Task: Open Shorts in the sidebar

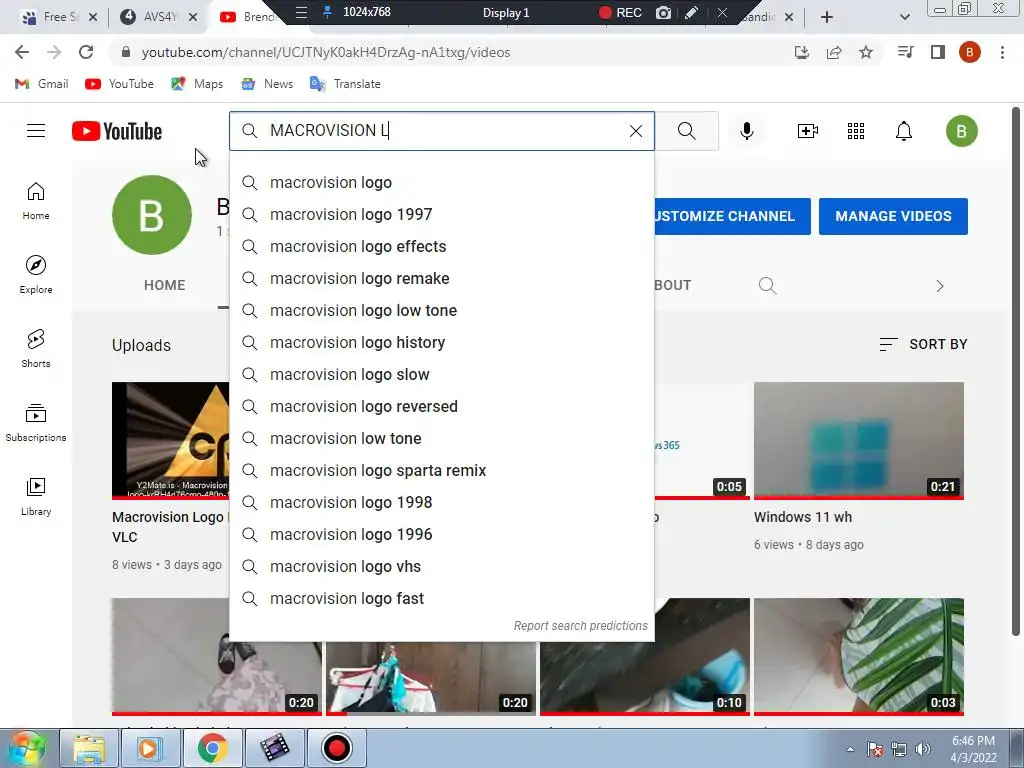Action: click(x=36, y=348)
